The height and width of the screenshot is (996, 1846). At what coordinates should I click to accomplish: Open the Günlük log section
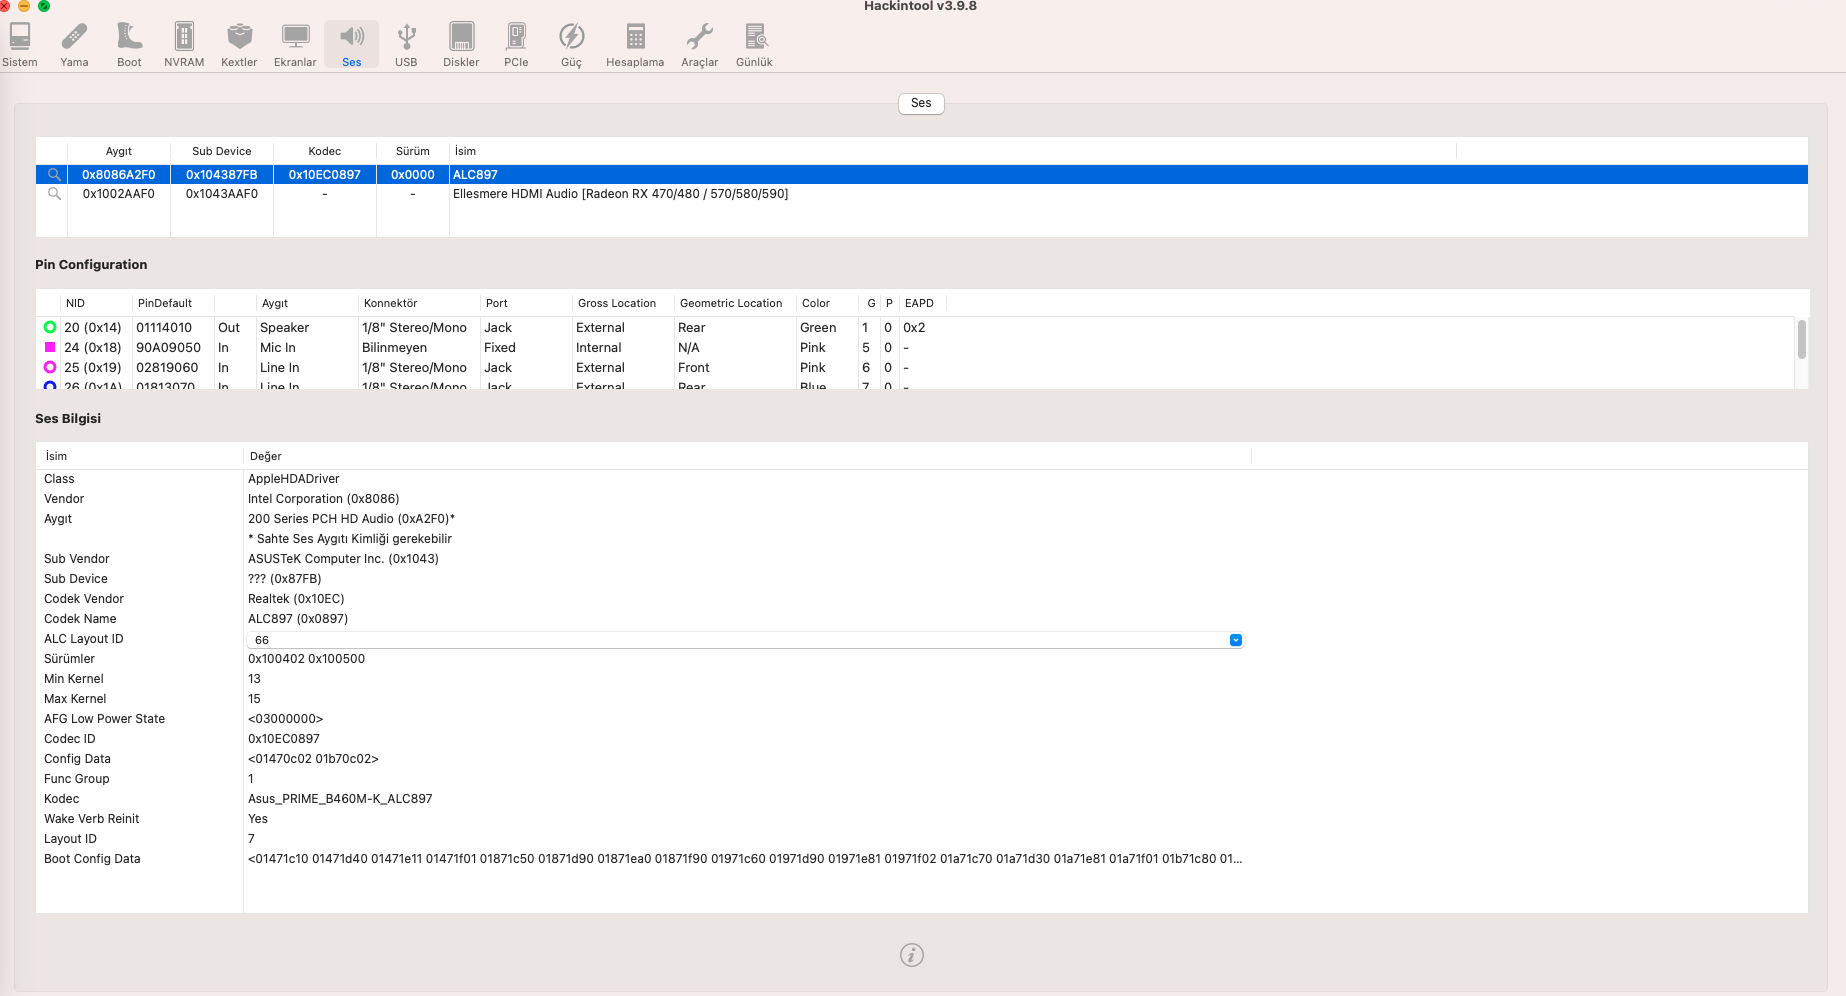coord(755,45)
